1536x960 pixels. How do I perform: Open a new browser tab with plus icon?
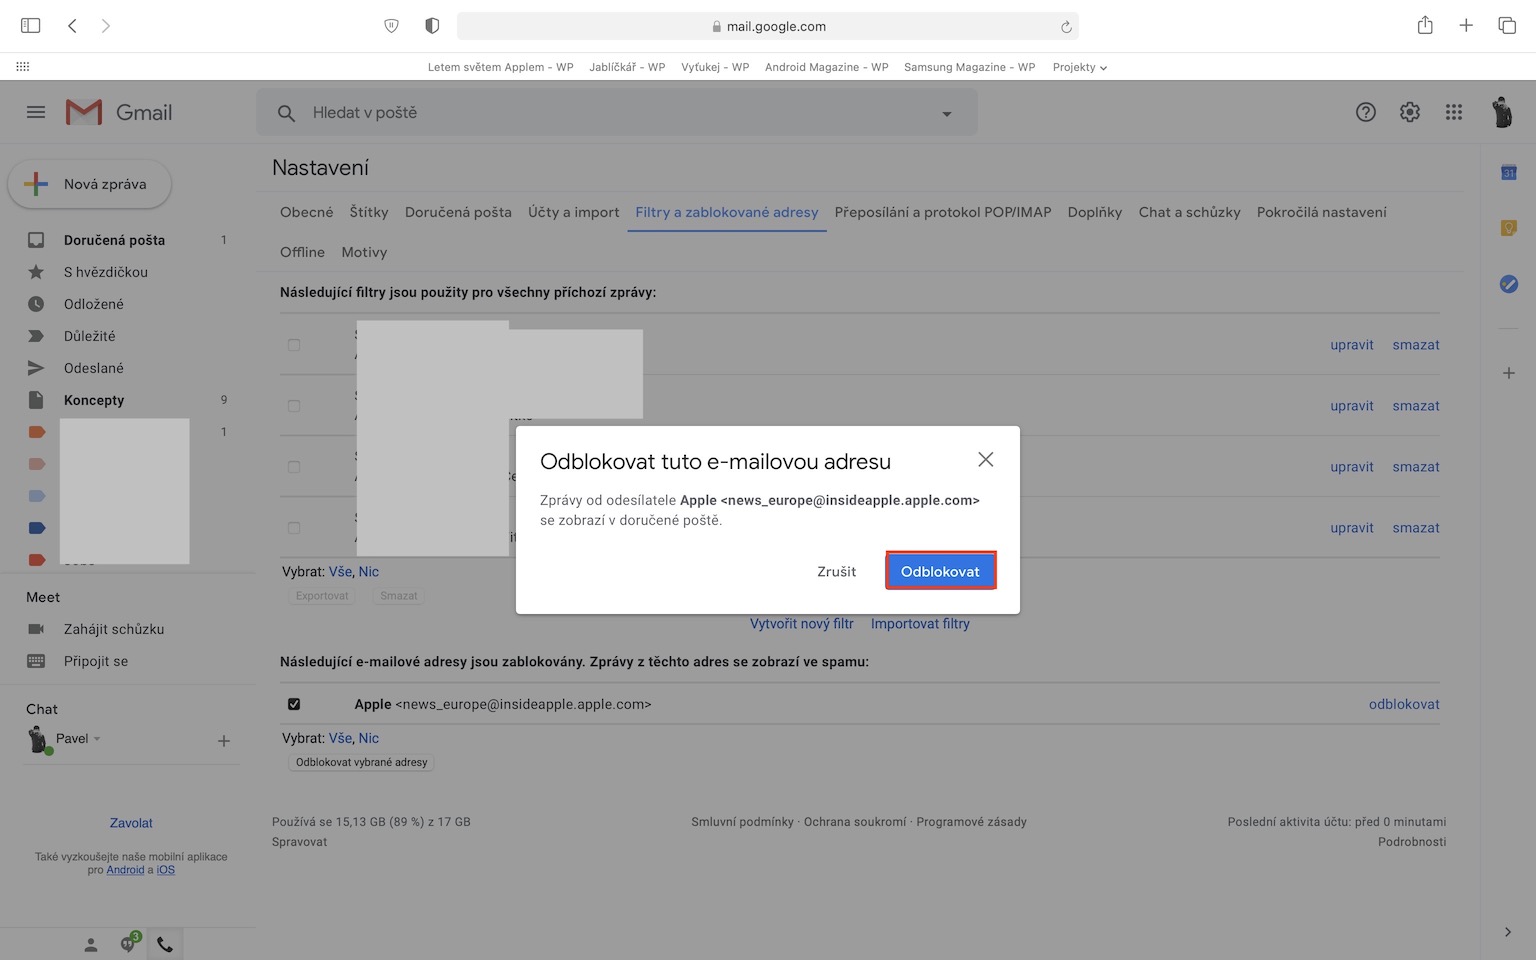tap(1466, 26)
